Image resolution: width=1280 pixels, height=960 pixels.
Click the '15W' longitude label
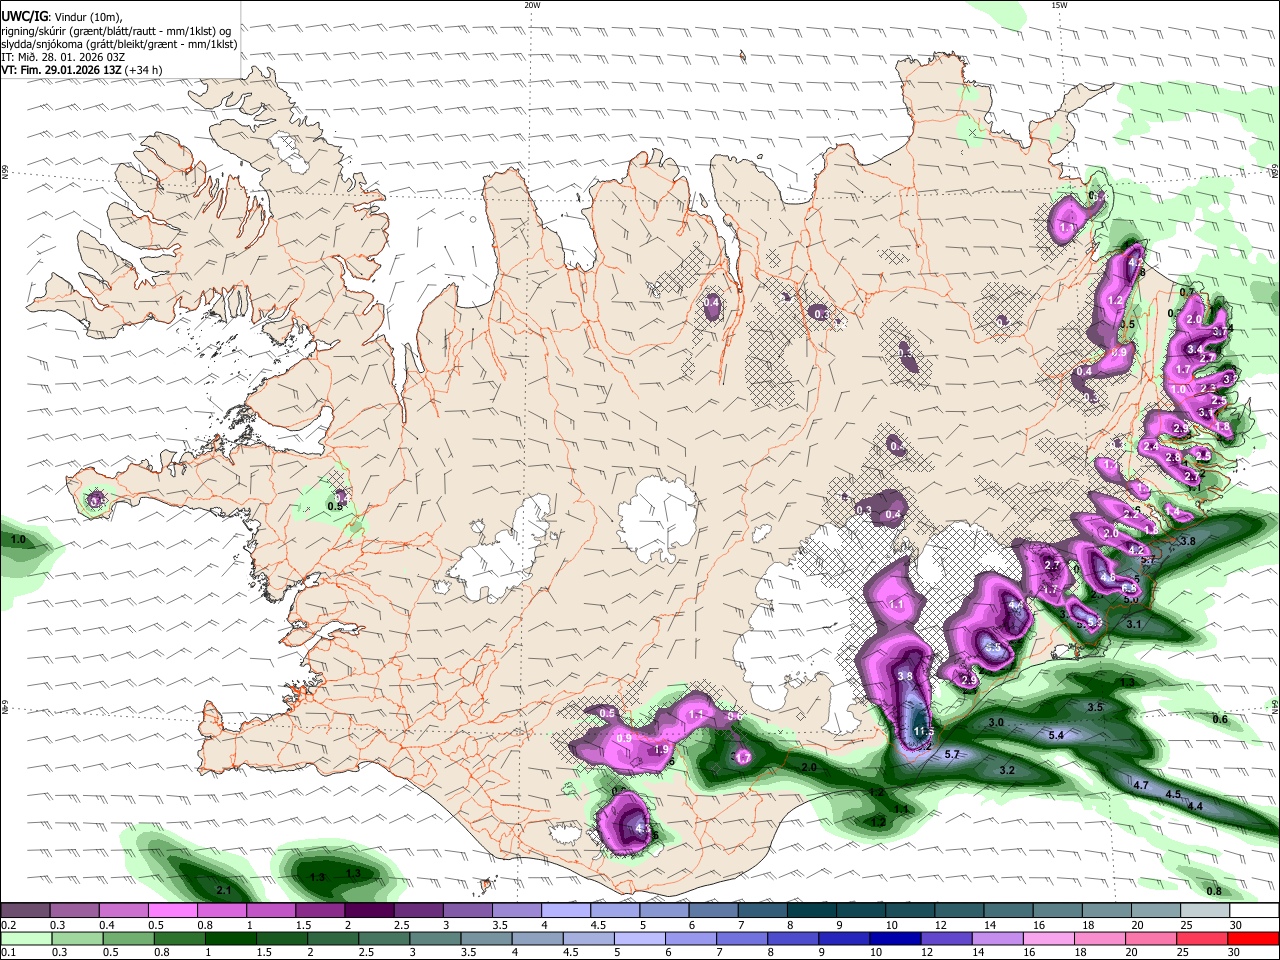(x=1059, y=5)
